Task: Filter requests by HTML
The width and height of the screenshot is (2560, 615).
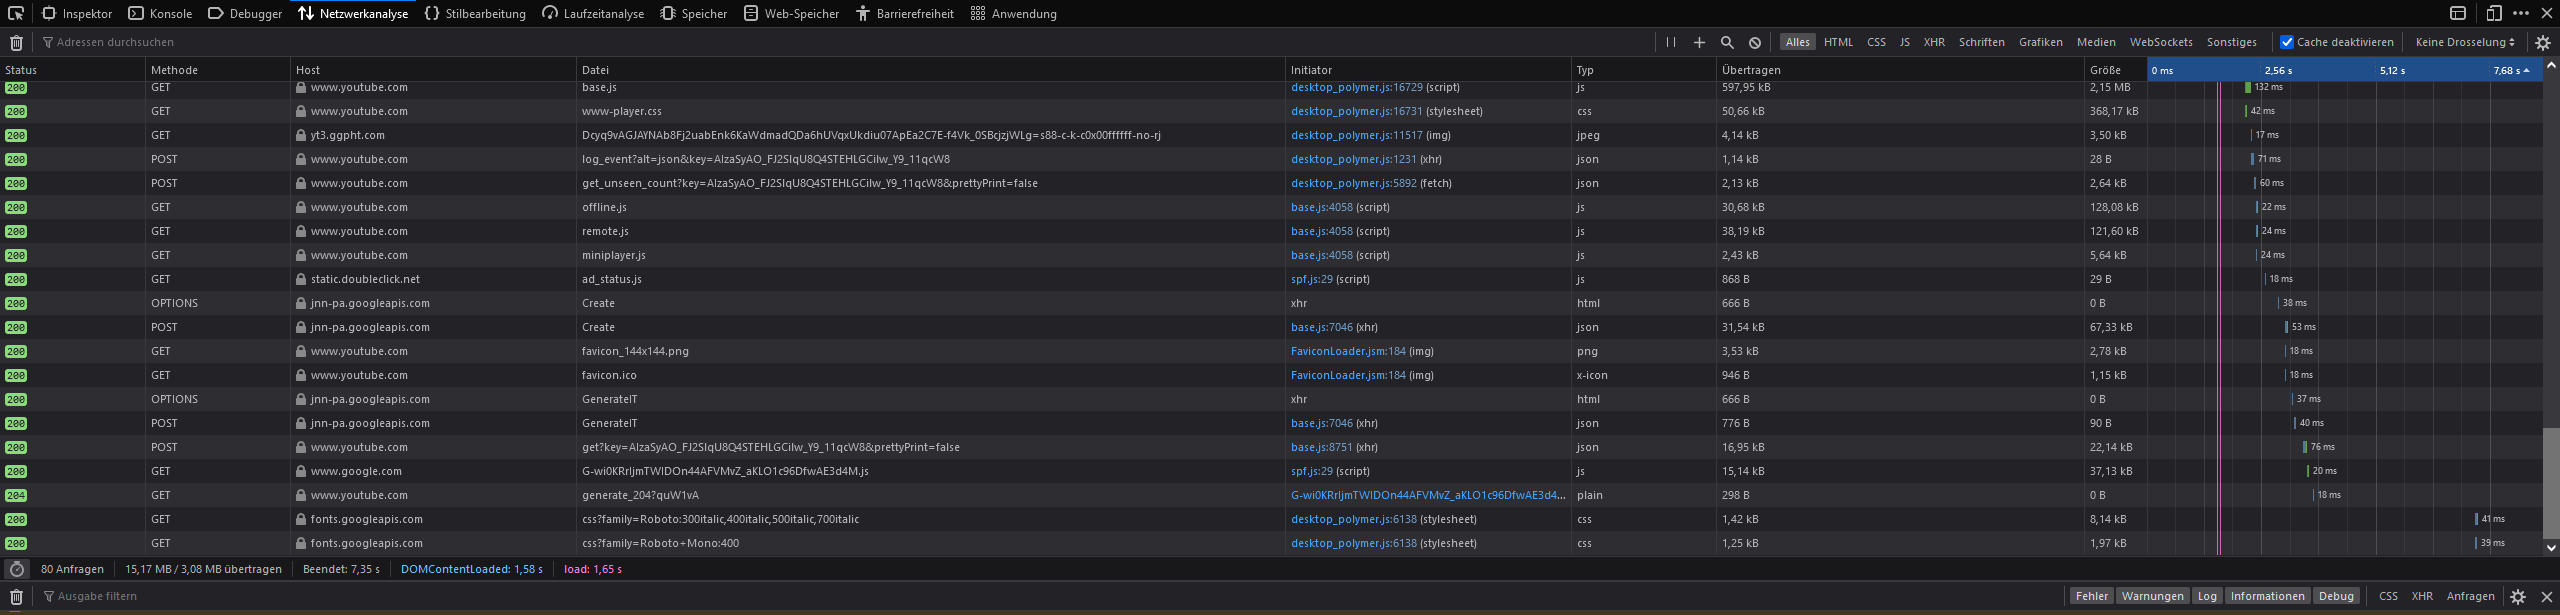Action: (1838, 42)
